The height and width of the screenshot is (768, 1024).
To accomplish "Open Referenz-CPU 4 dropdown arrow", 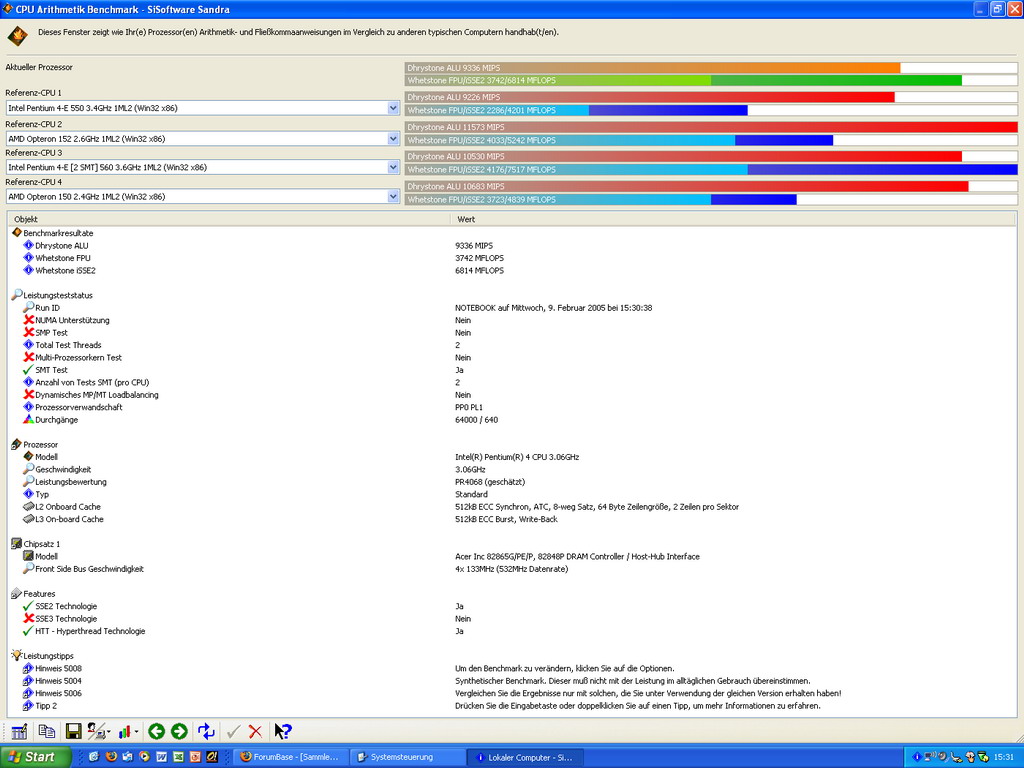I will pyautogui.click(x=393, y=196).
